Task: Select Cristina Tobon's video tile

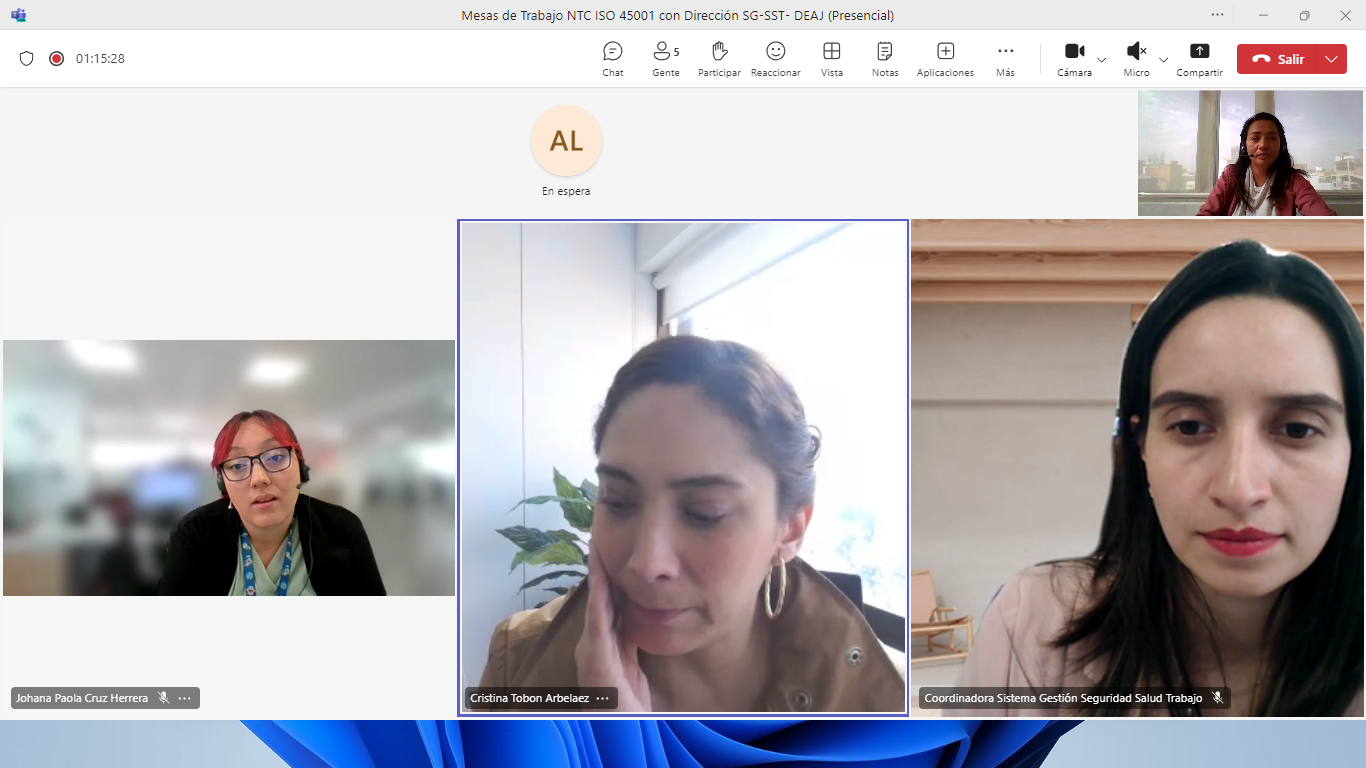Action: (x=683, y=467)
